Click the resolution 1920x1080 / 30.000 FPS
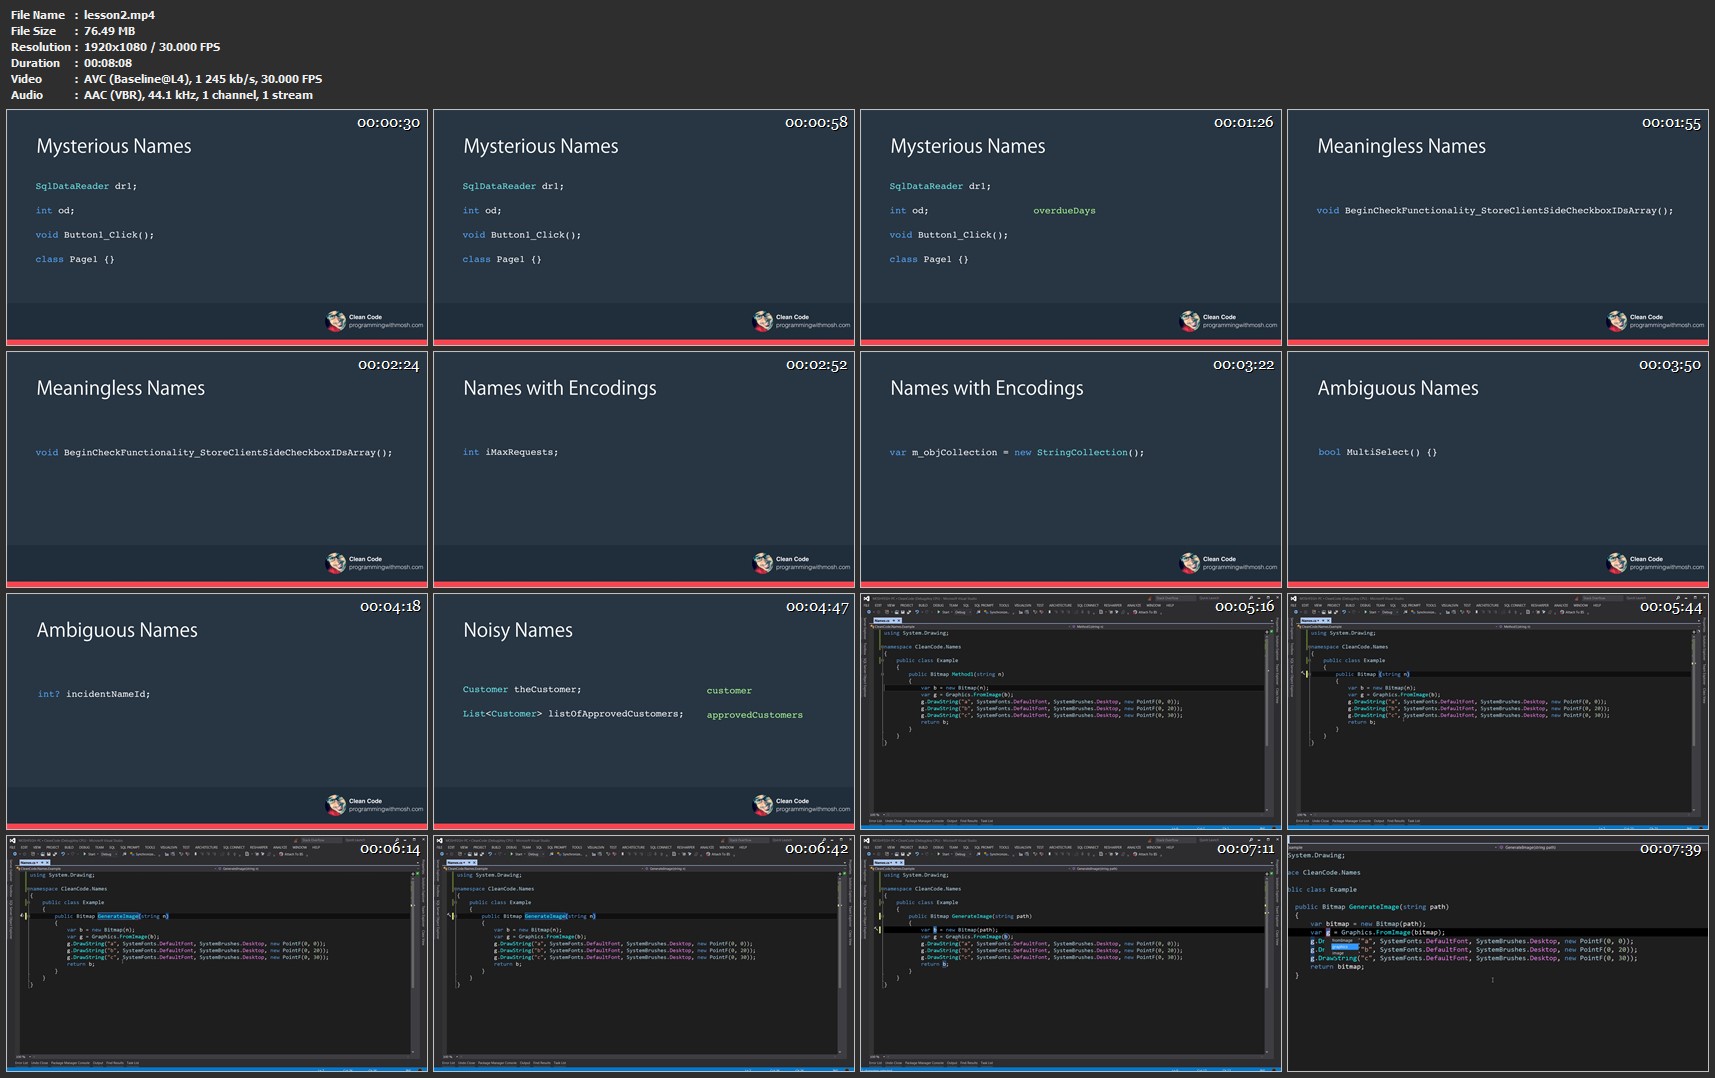Screen dimensions: 1715x1078 (152, 47)
